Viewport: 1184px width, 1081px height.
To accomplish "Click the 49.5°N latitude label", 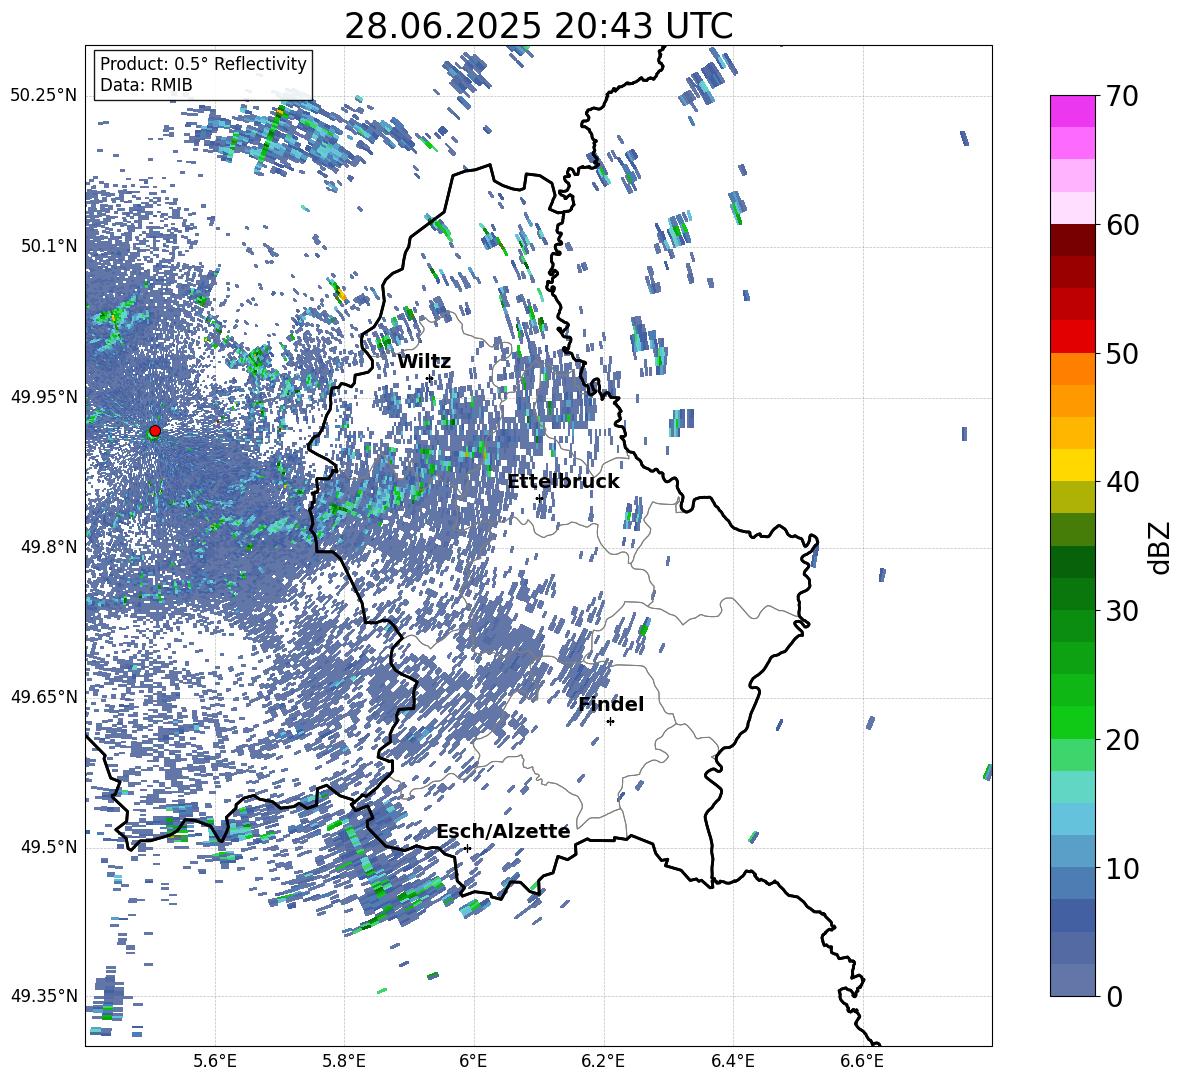I will click(48, 846).
